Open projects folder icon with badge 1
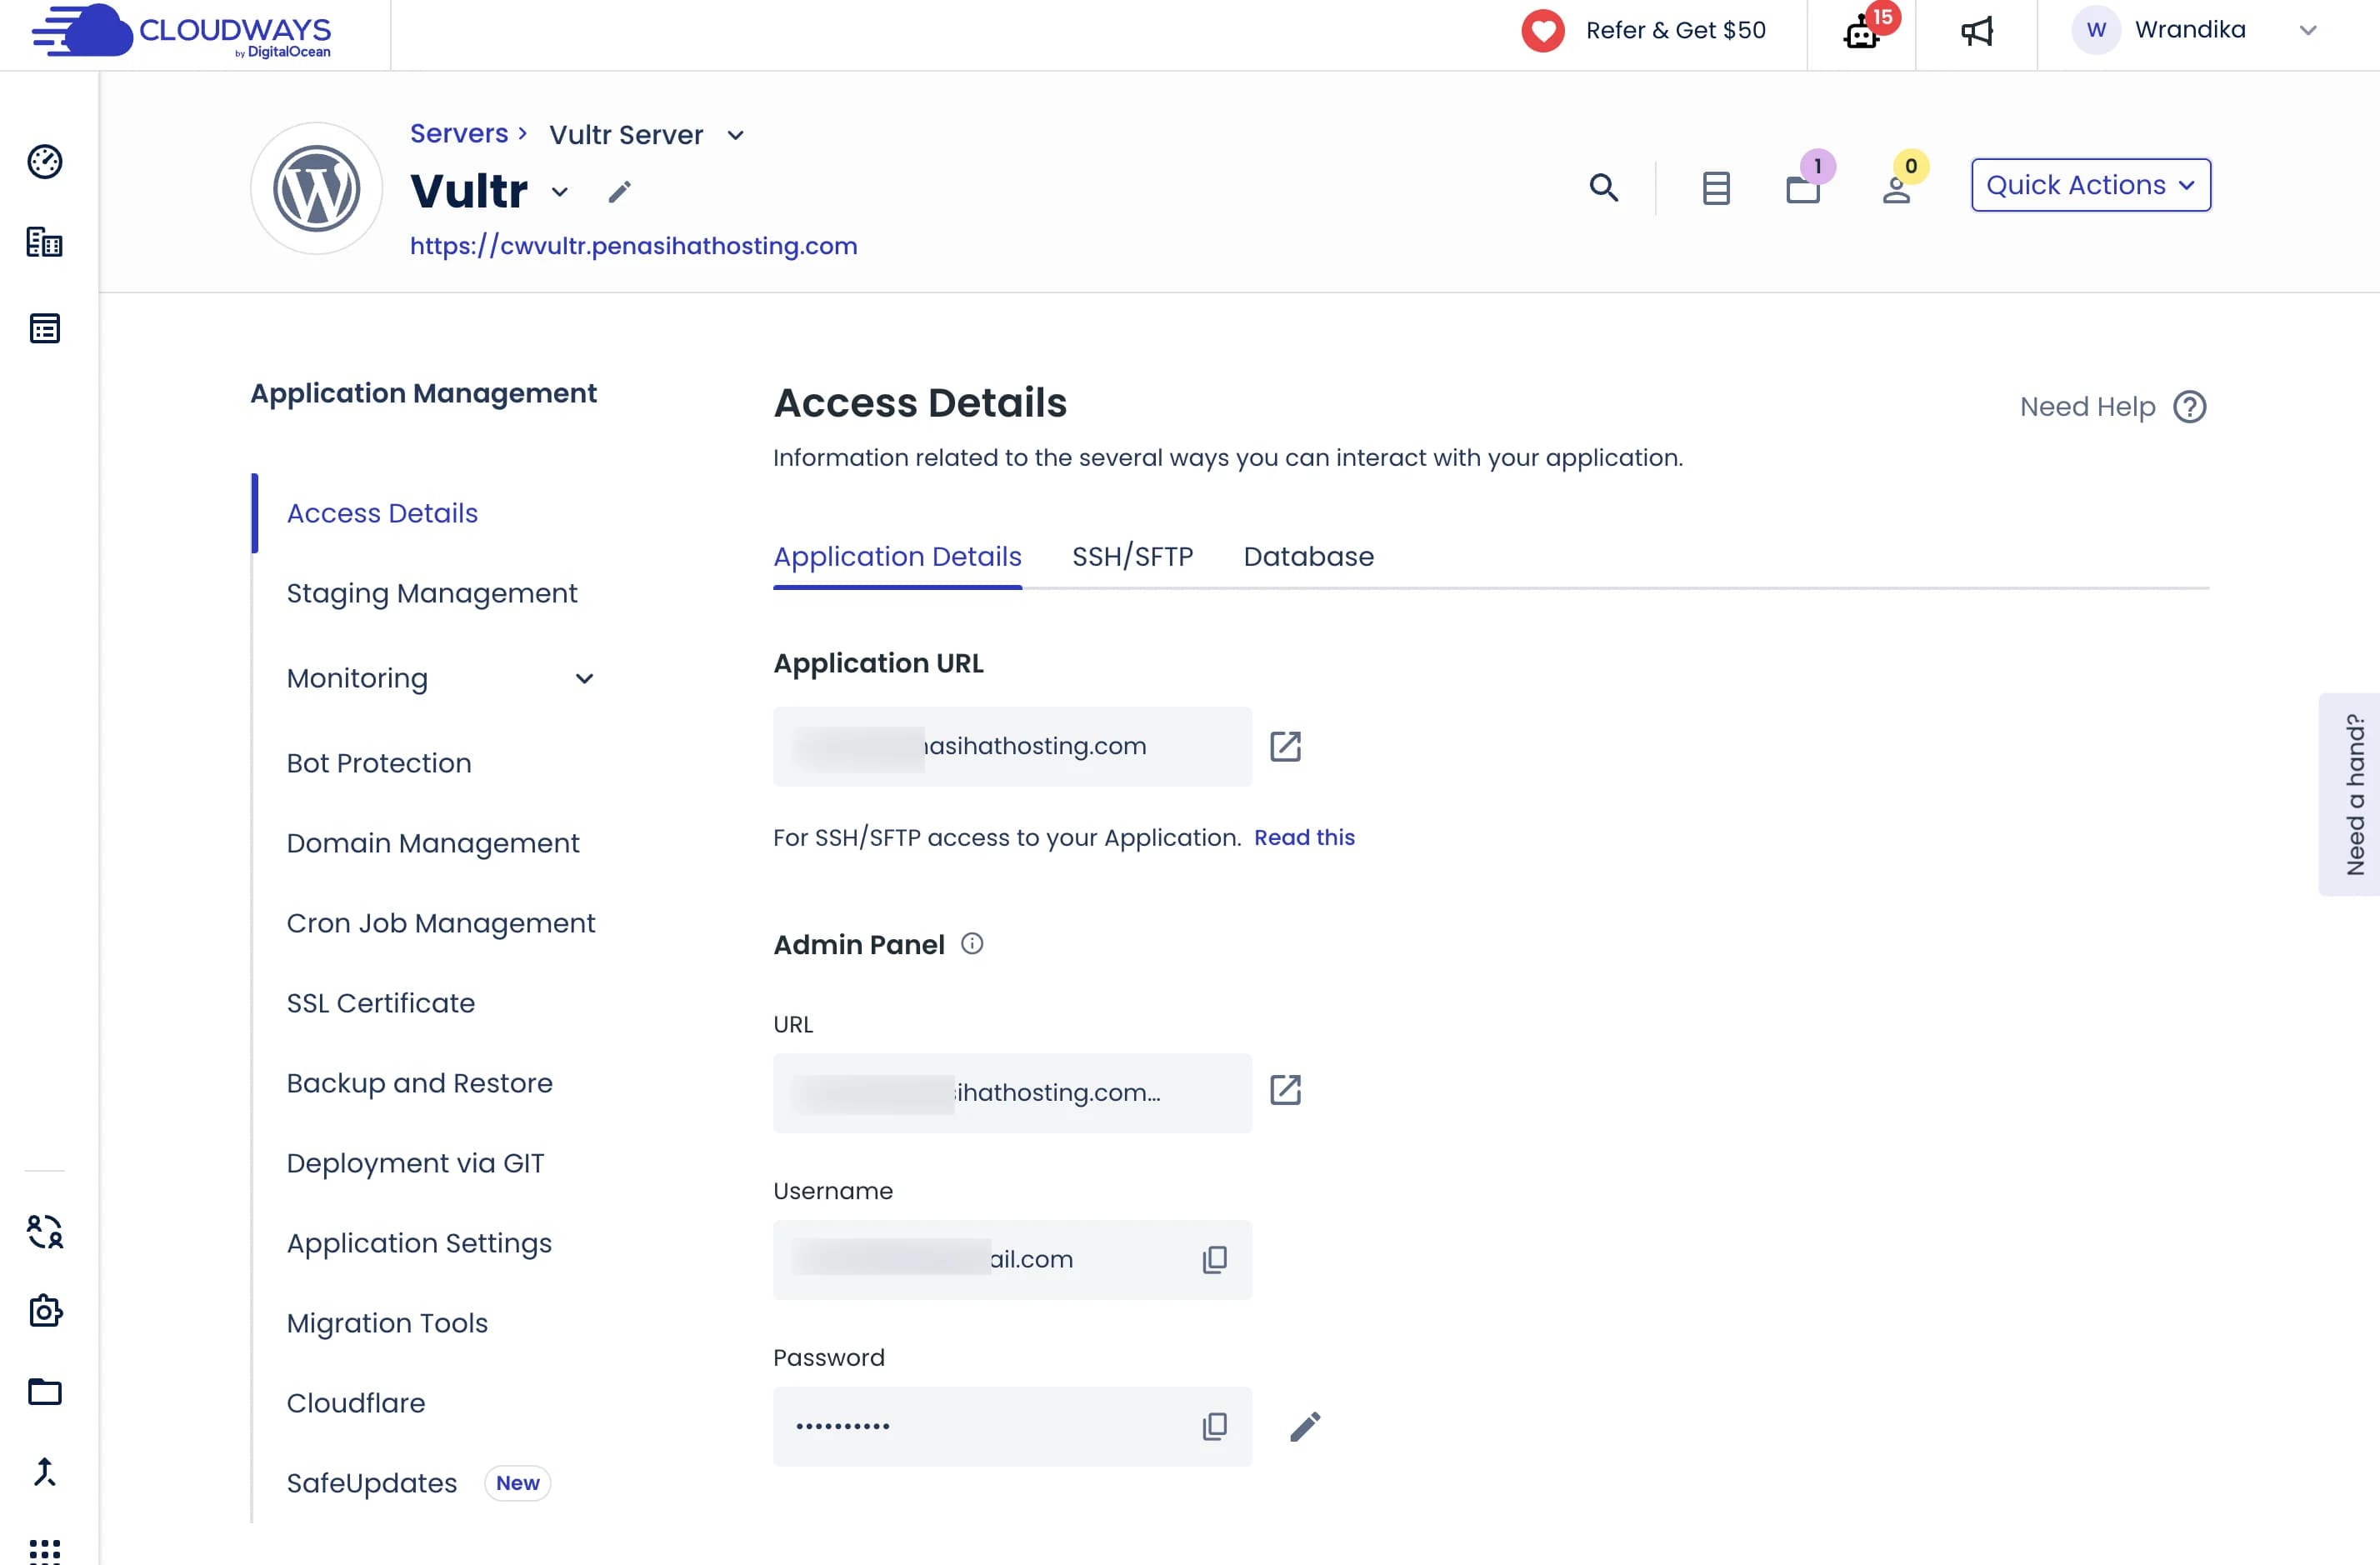Viewport: 2380px width, 1565px height. point(1803,188)
